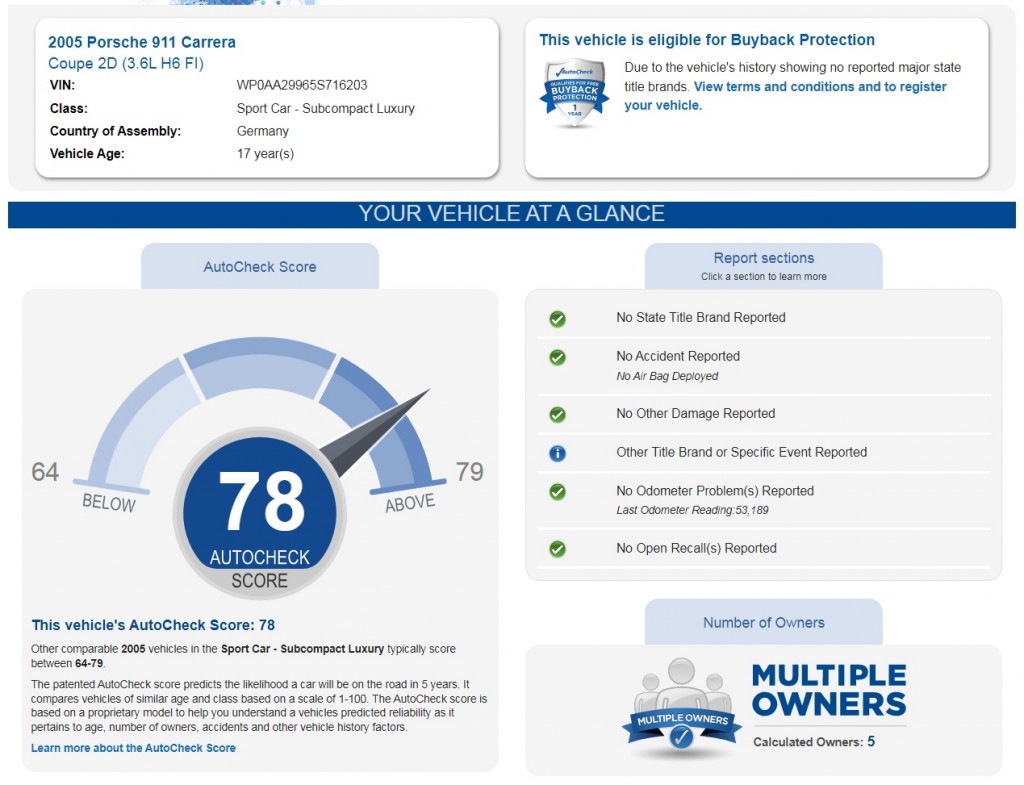This screenshot has height=785, width=1024.
Task: Click Last Odometer Reading 53,189 text
Action: [692, 510]
